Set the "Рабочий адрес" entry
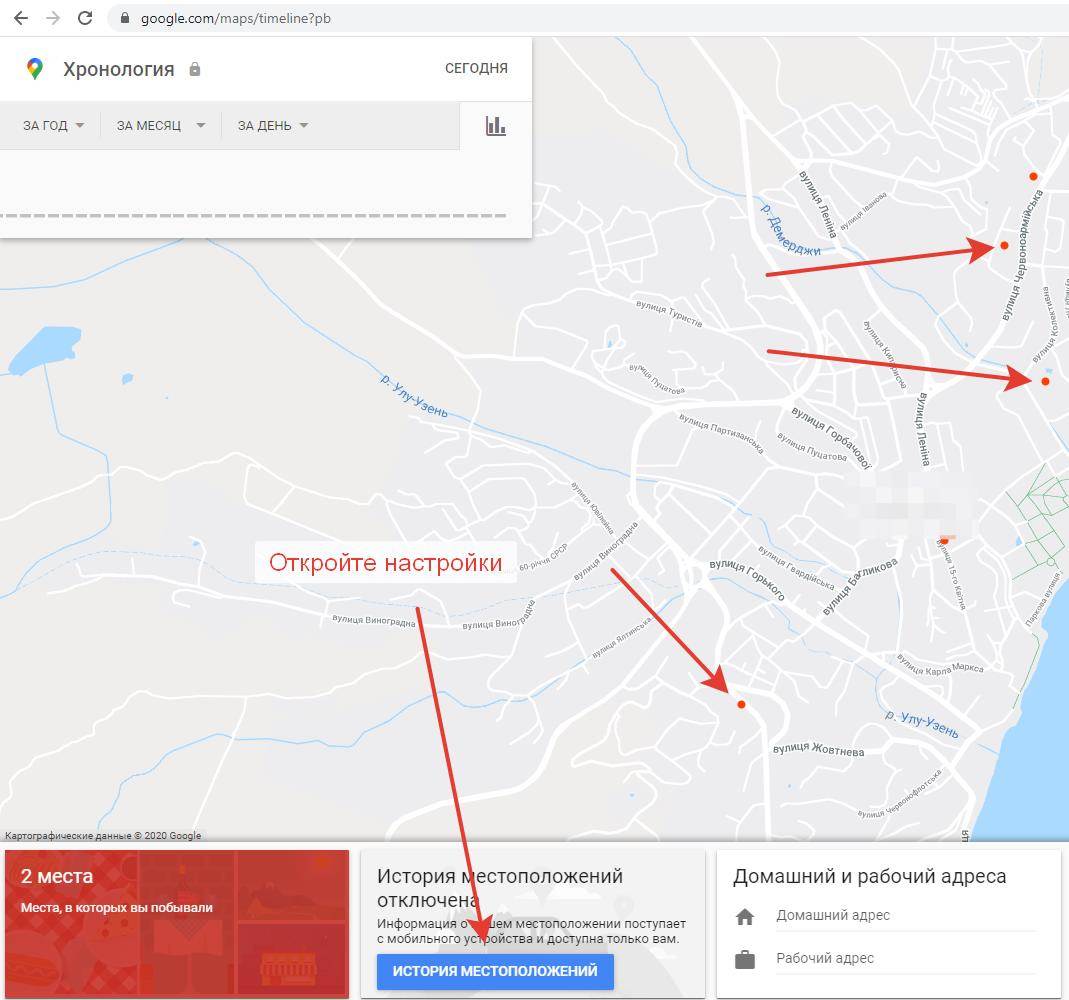The height and width of the screenshot is (1000, 1069). [x=824, y=959]
